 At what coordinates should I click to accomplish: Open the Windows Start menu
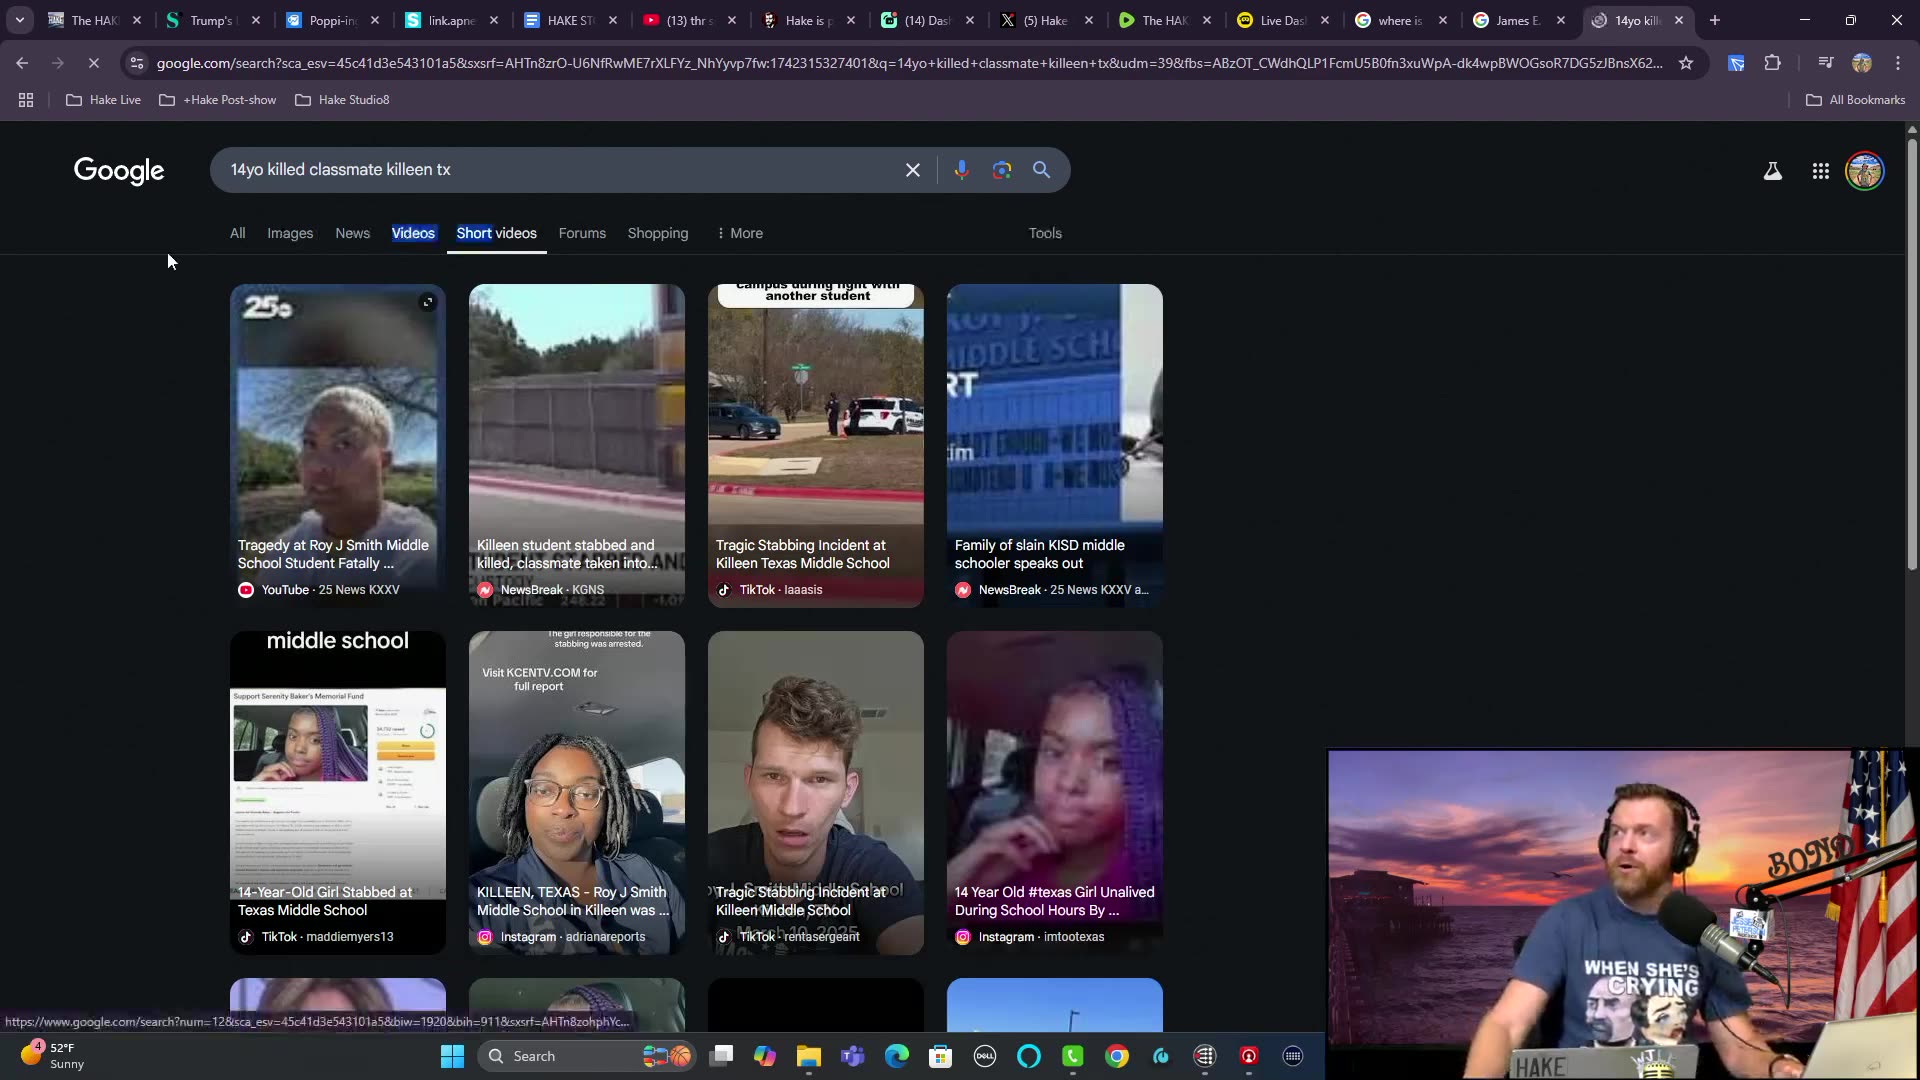(x=452, y=1056)
